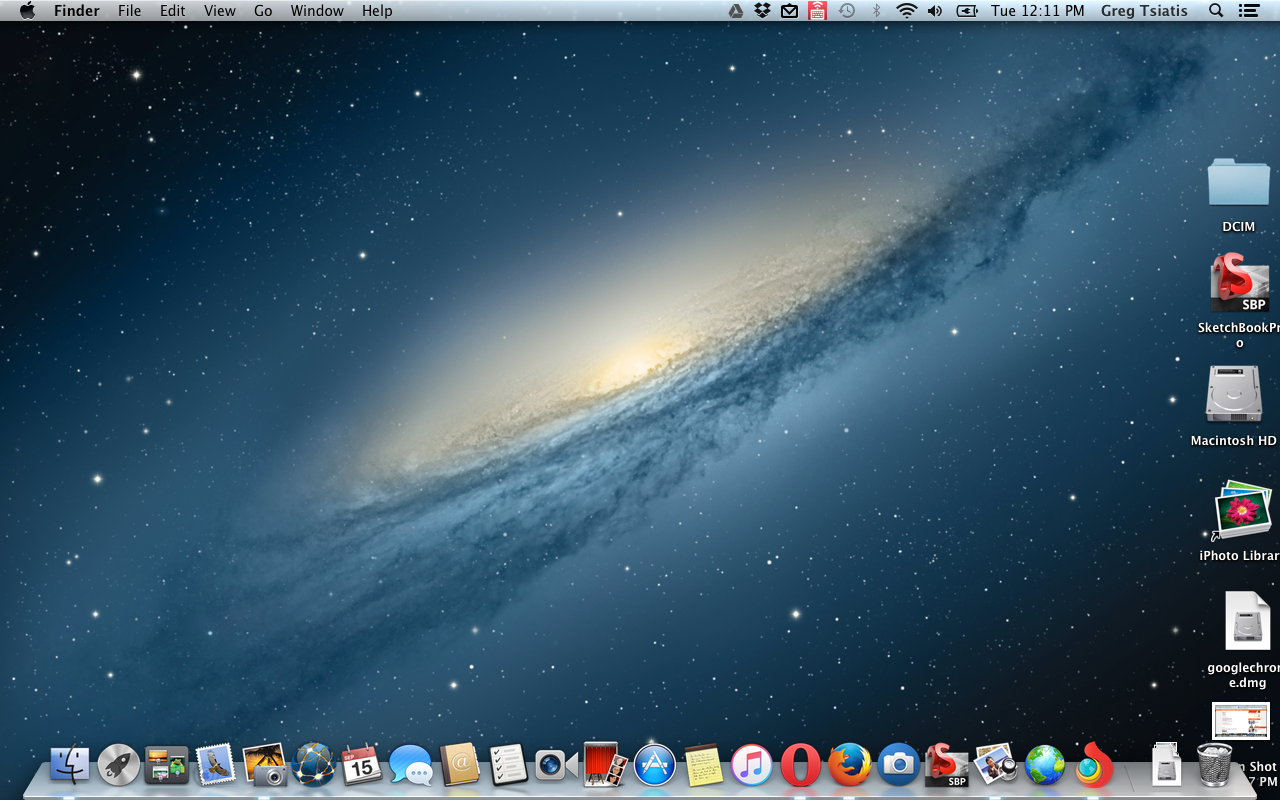Launch Firefox from the Dock
This screenshot has width=1280, height=800.
(x=849, y=766)
